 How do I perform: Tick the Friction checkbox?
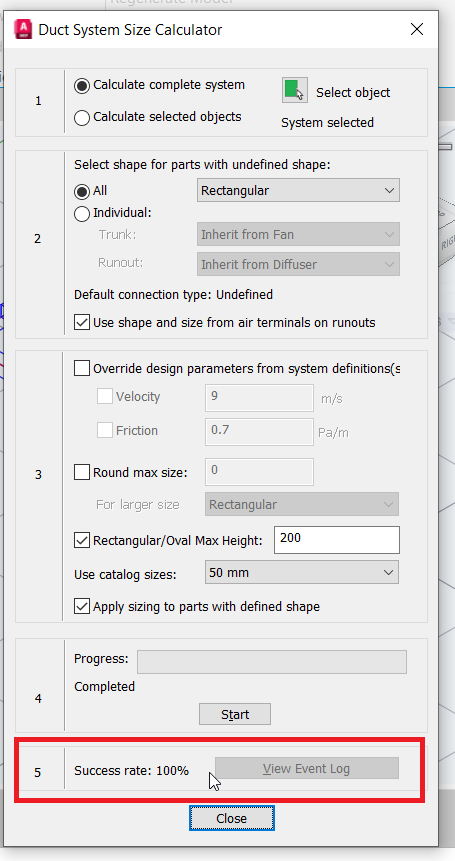point(105,430)
